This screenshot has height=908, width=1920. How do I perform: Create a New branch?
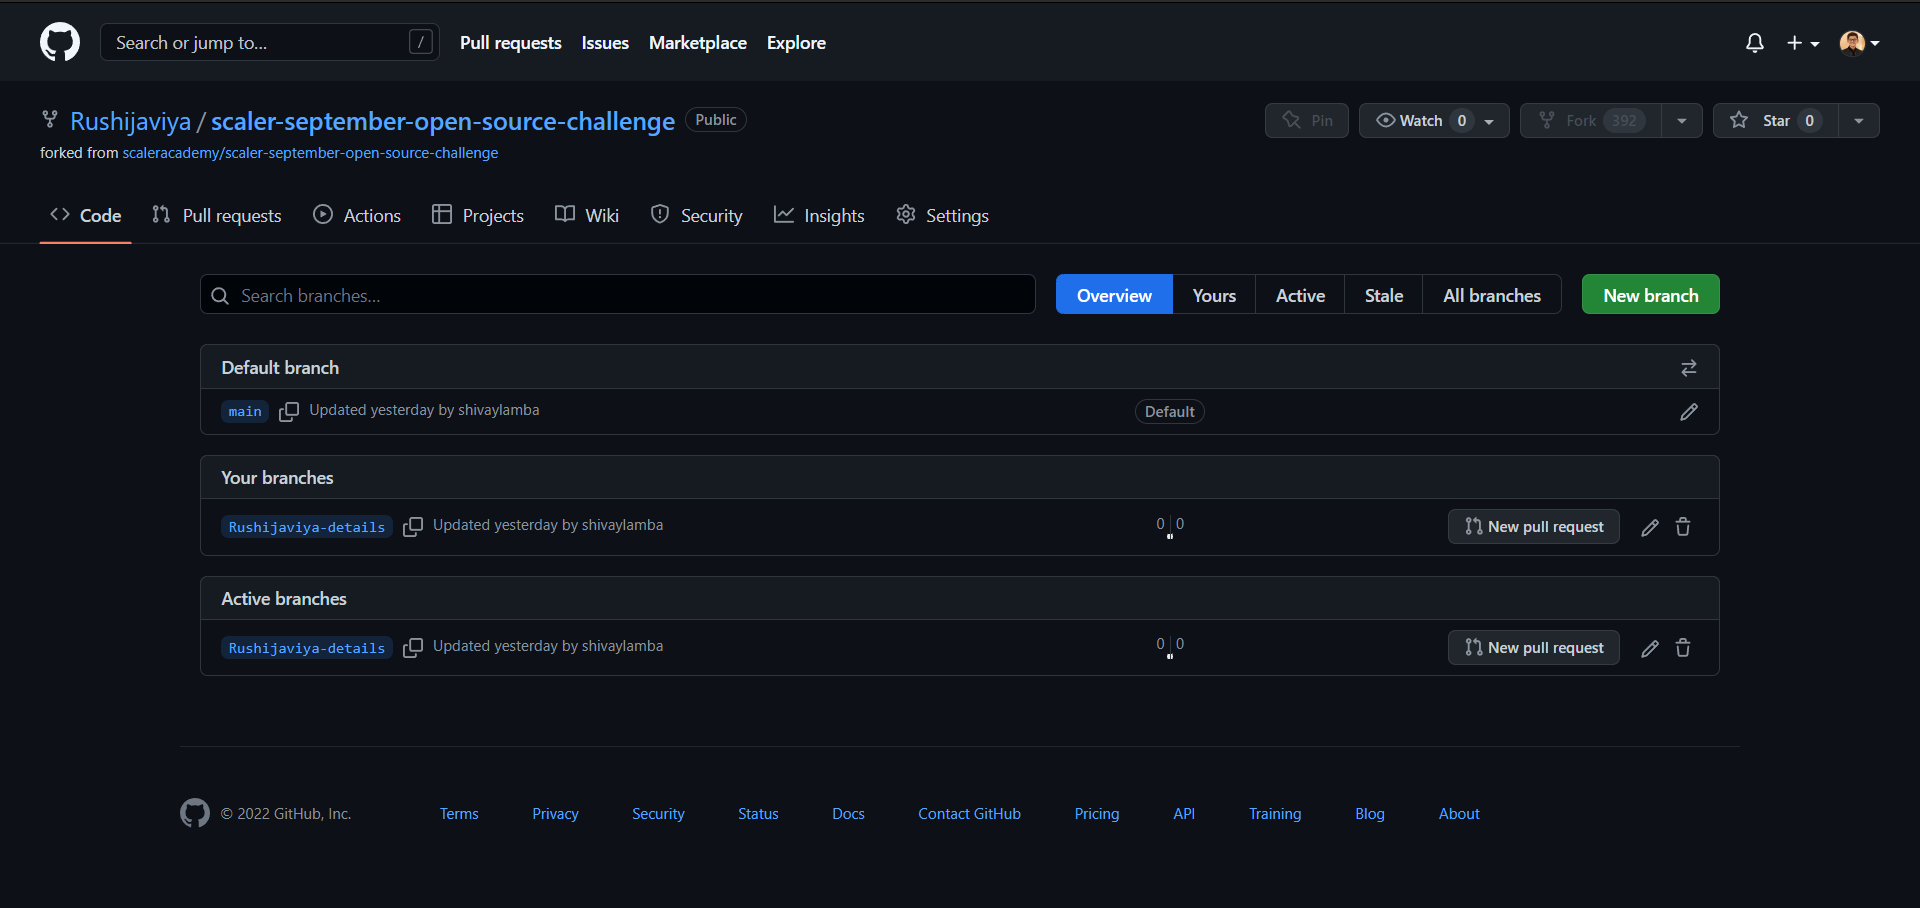(x=1650, y=294)
